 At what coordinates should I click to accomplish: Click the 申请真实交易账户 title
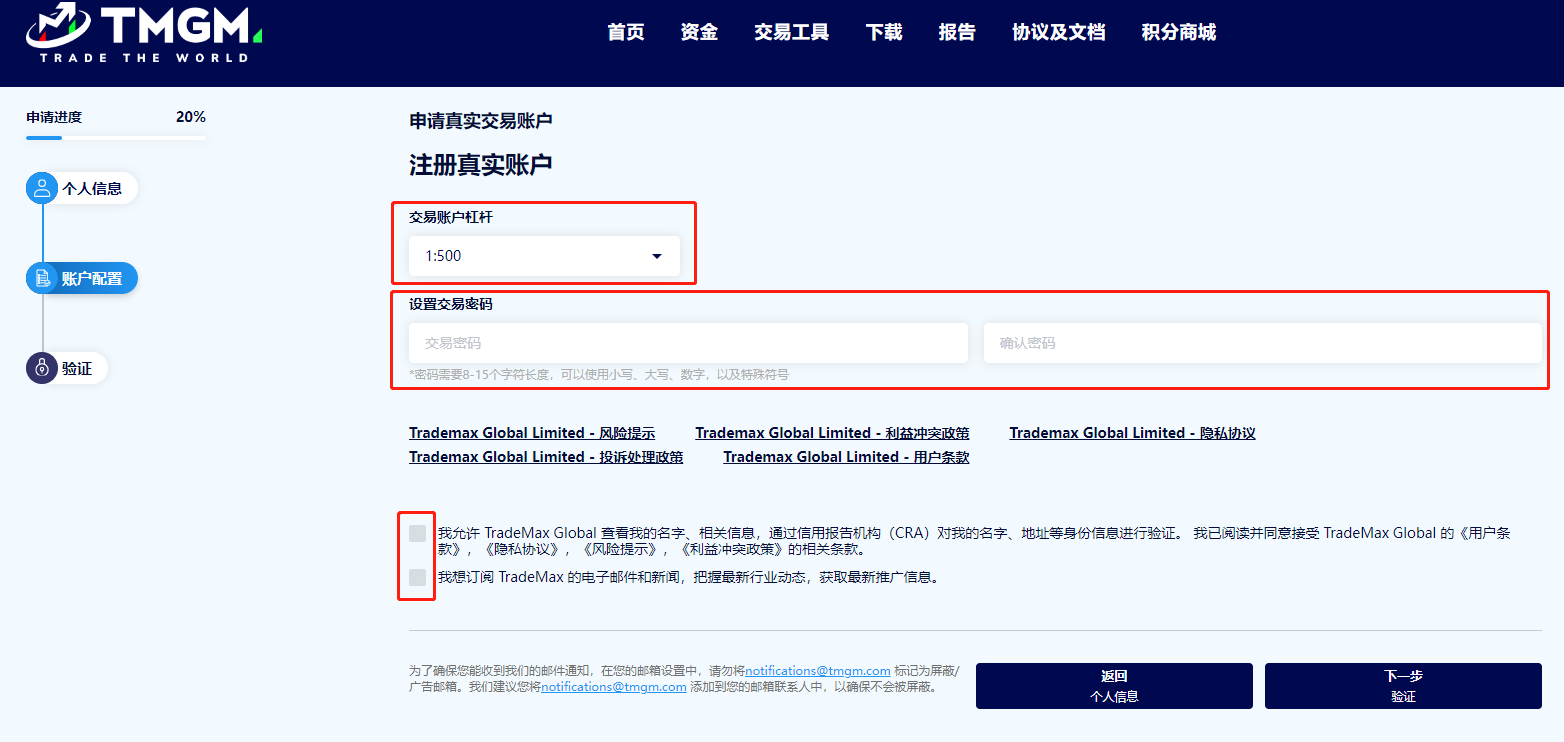click(481, 121)
